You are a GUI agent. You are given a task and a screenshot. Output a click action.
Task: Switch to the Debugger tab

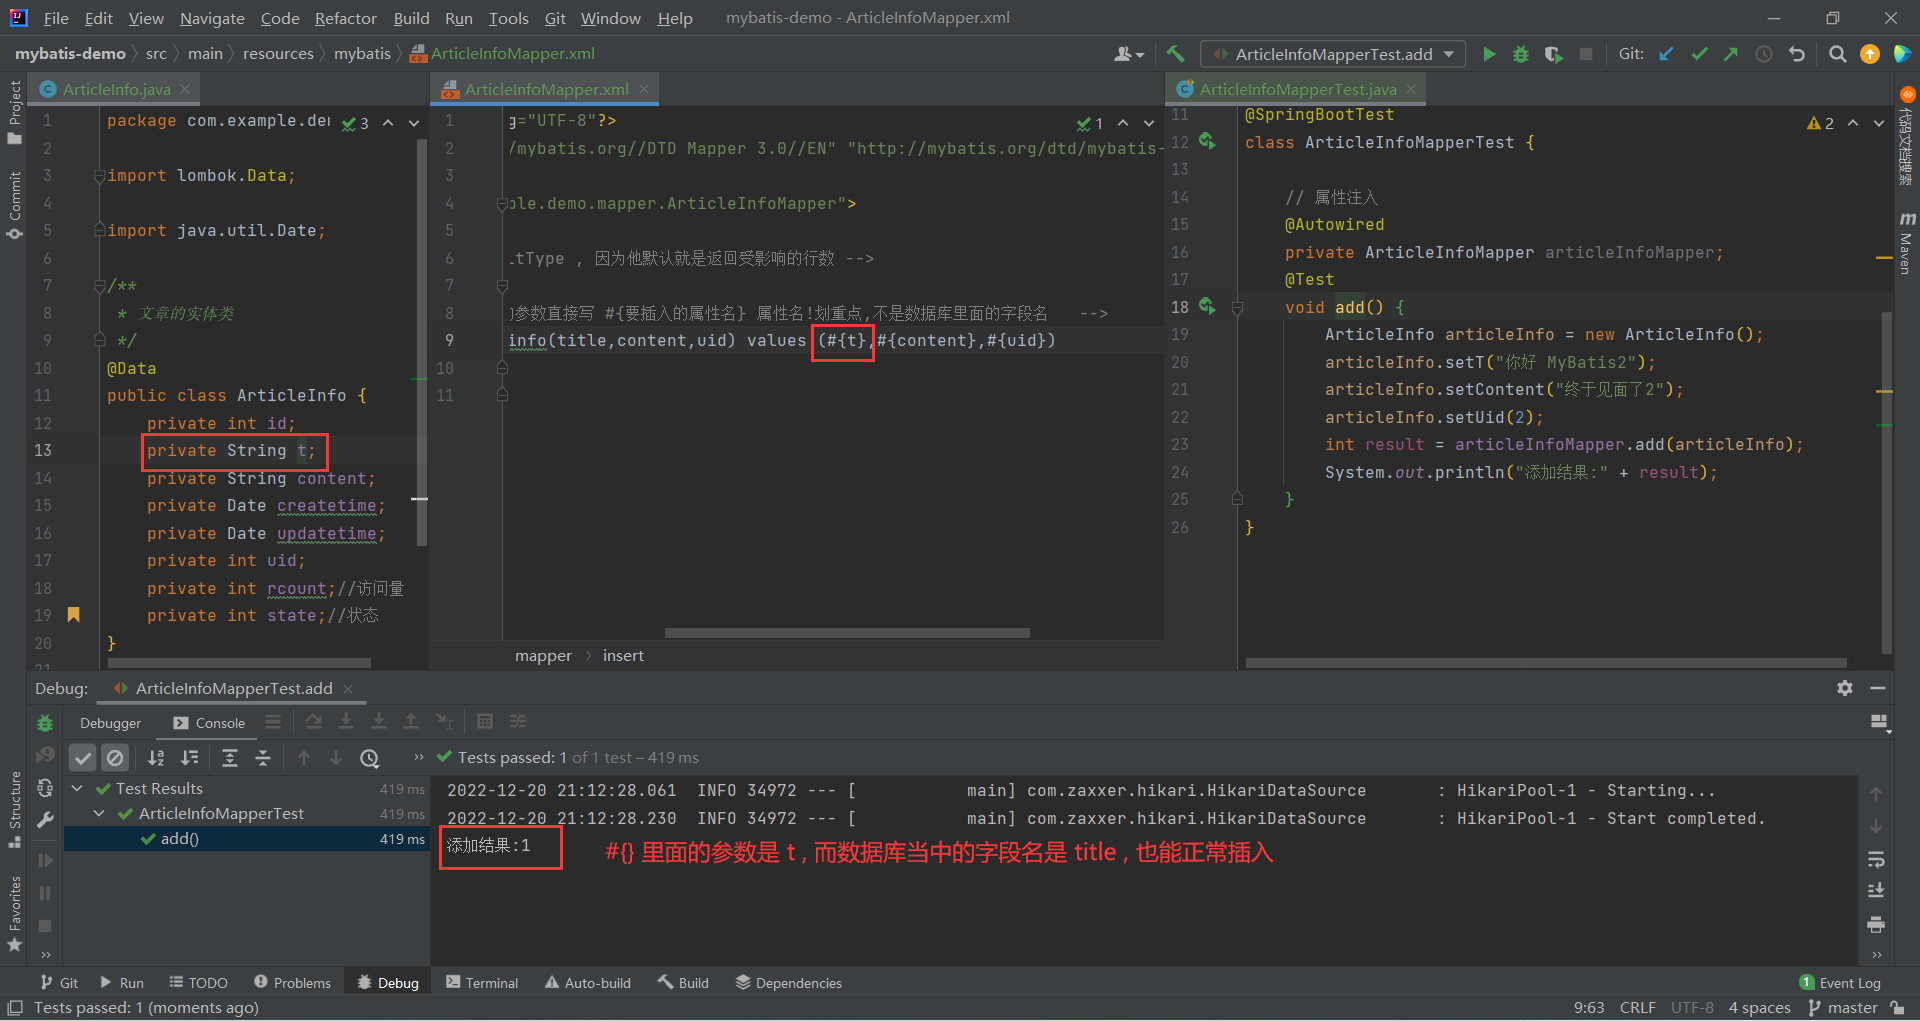(110, 723)
